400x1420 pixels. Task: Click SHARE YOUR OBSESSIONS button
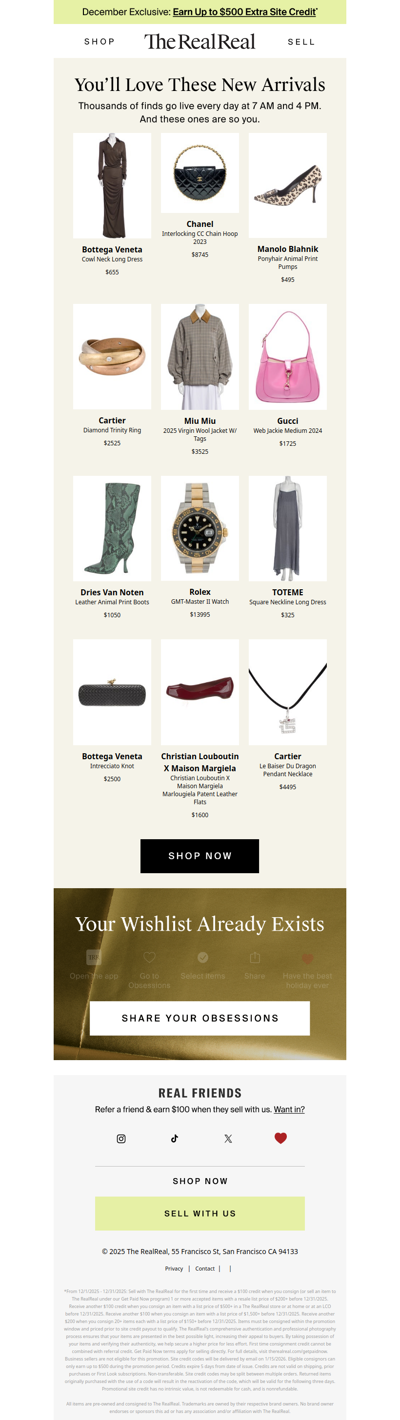point(200,1018)
